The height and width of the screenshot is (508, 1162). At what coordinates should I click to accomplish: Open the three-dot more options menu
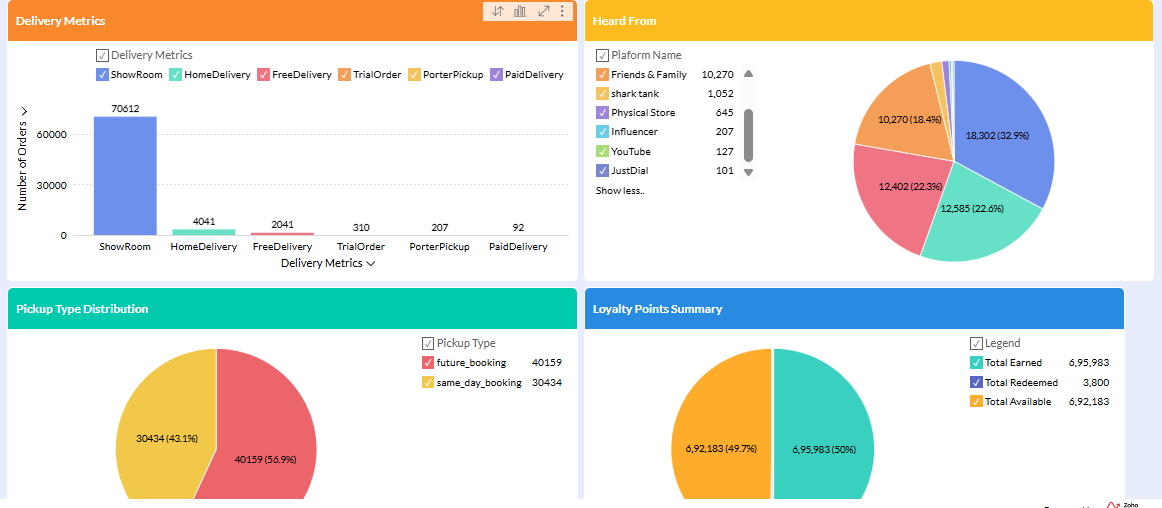562,11
